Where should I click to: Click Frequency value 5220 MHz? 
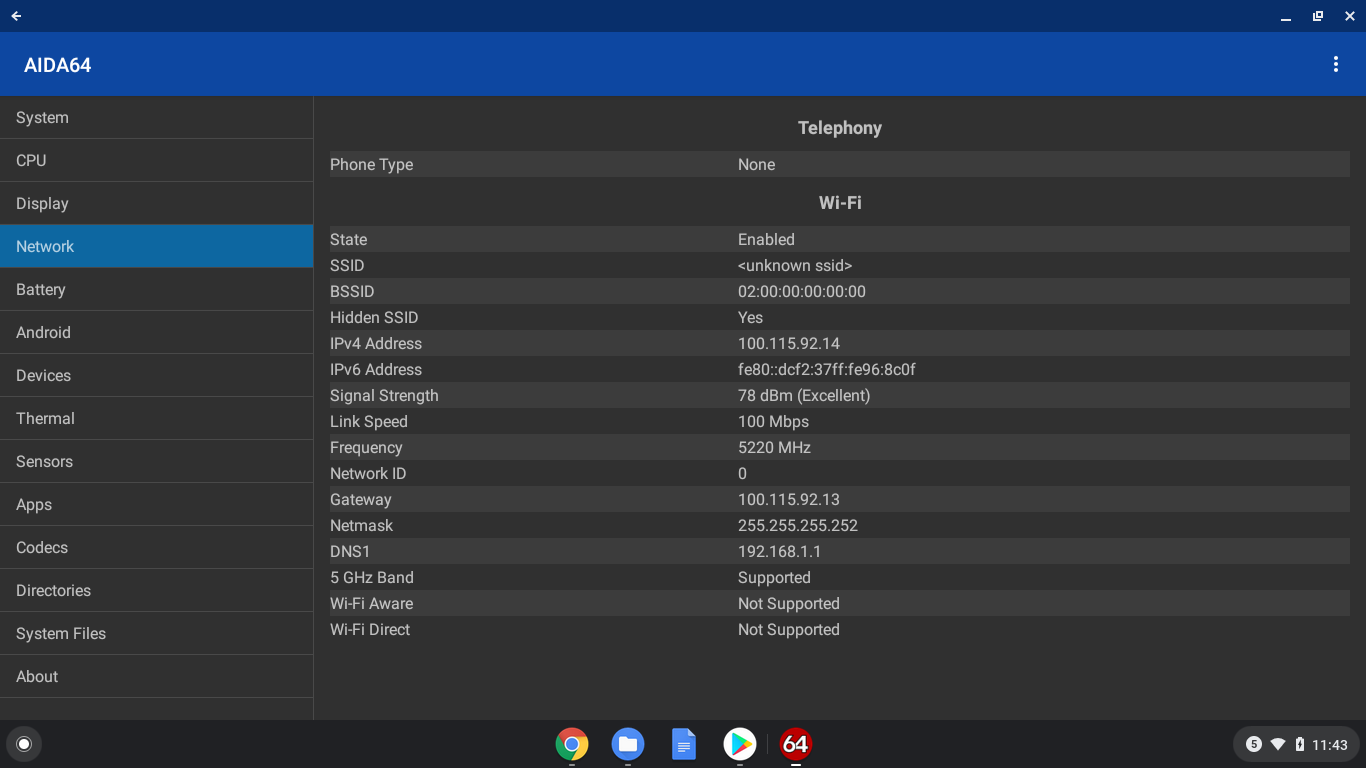(775, 447)
